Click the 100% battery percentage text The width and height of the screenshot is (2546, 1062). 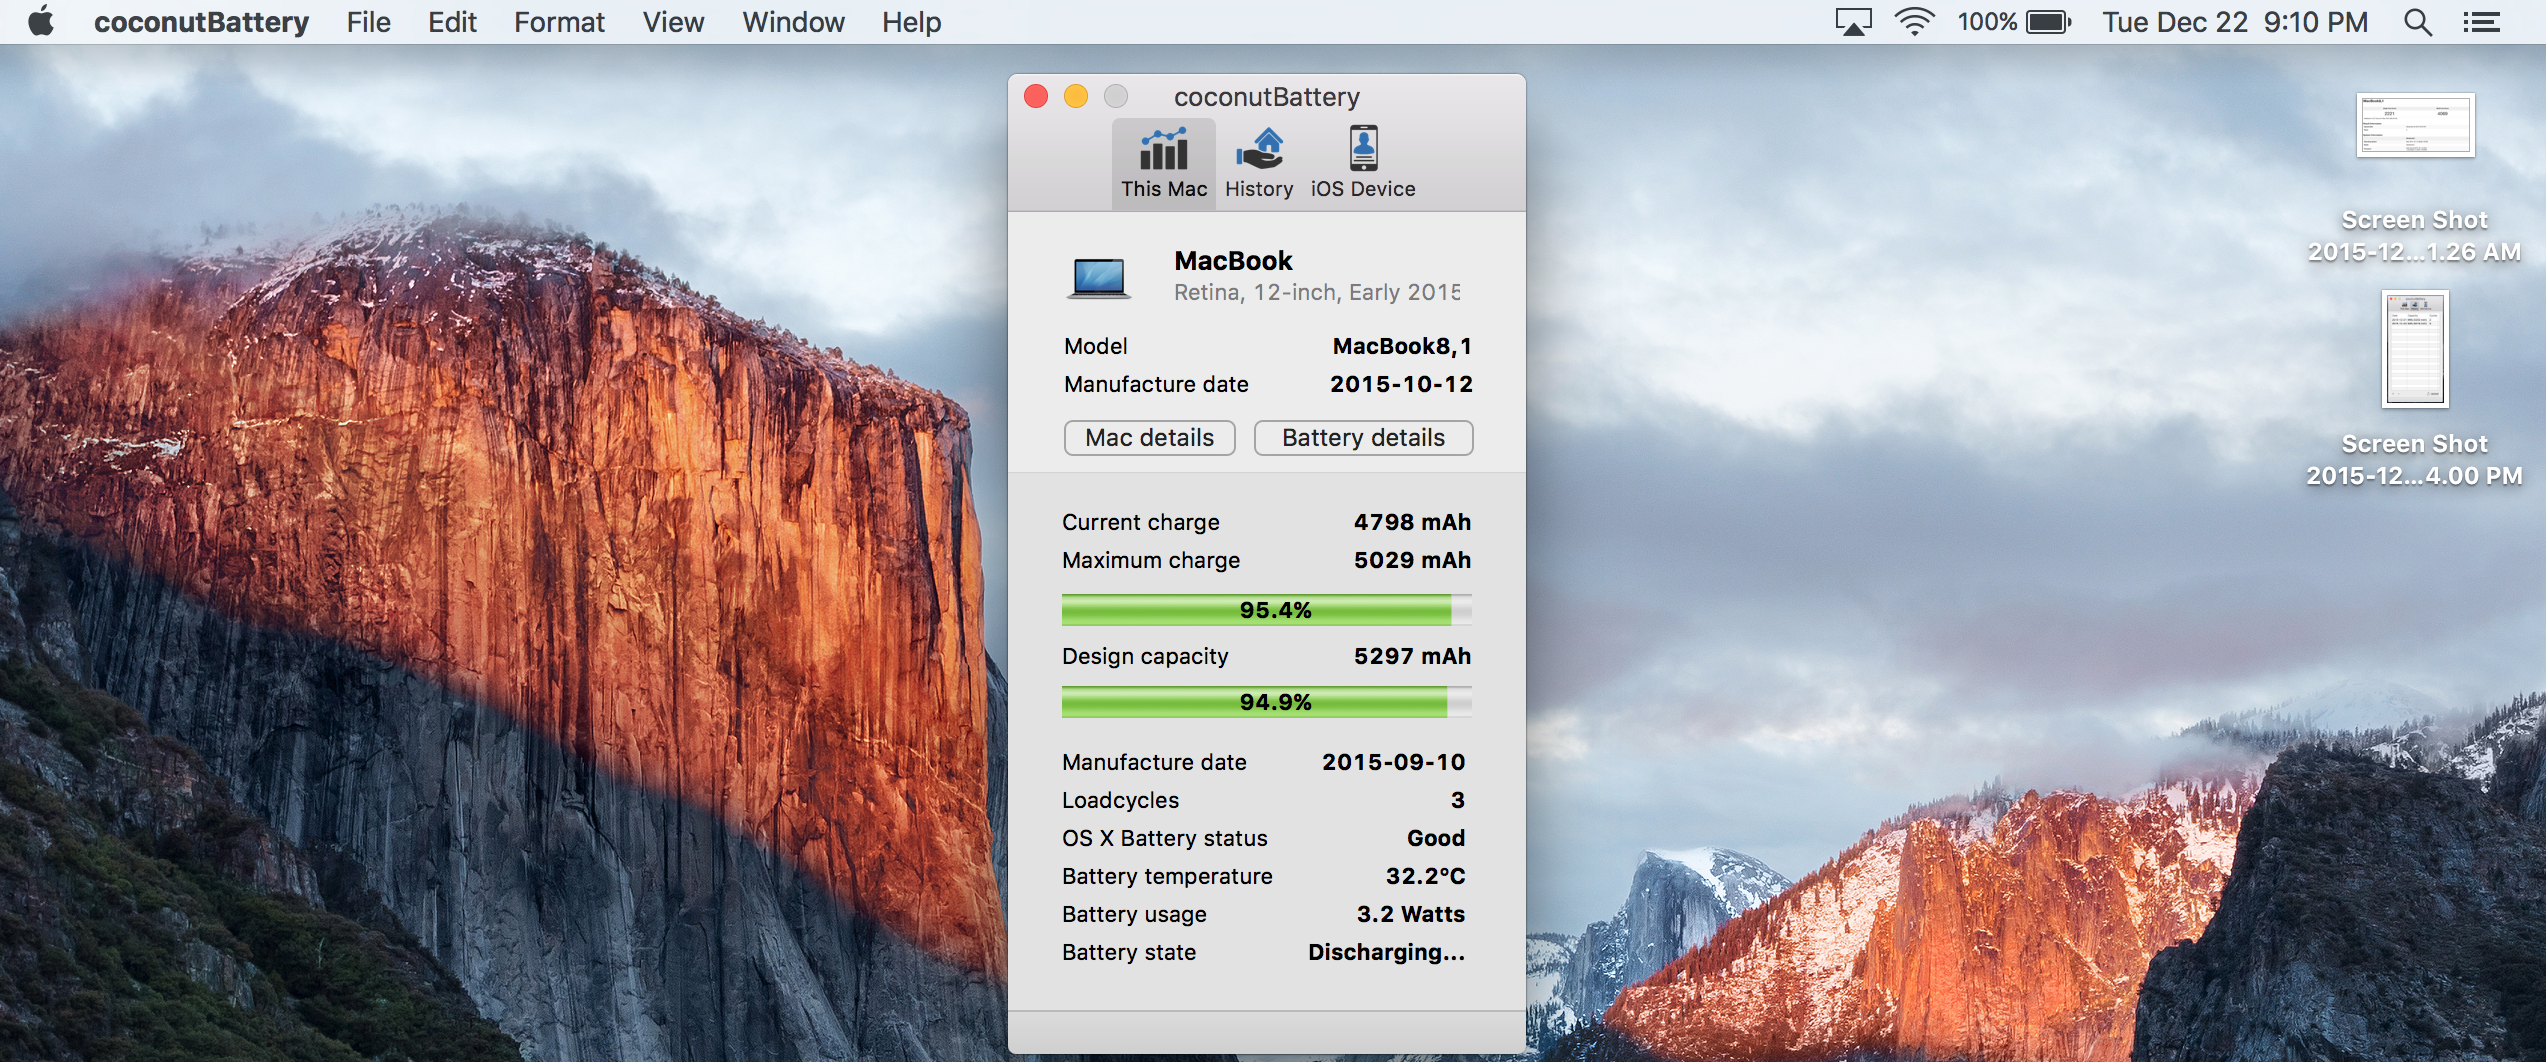[x=1986, y=22]
